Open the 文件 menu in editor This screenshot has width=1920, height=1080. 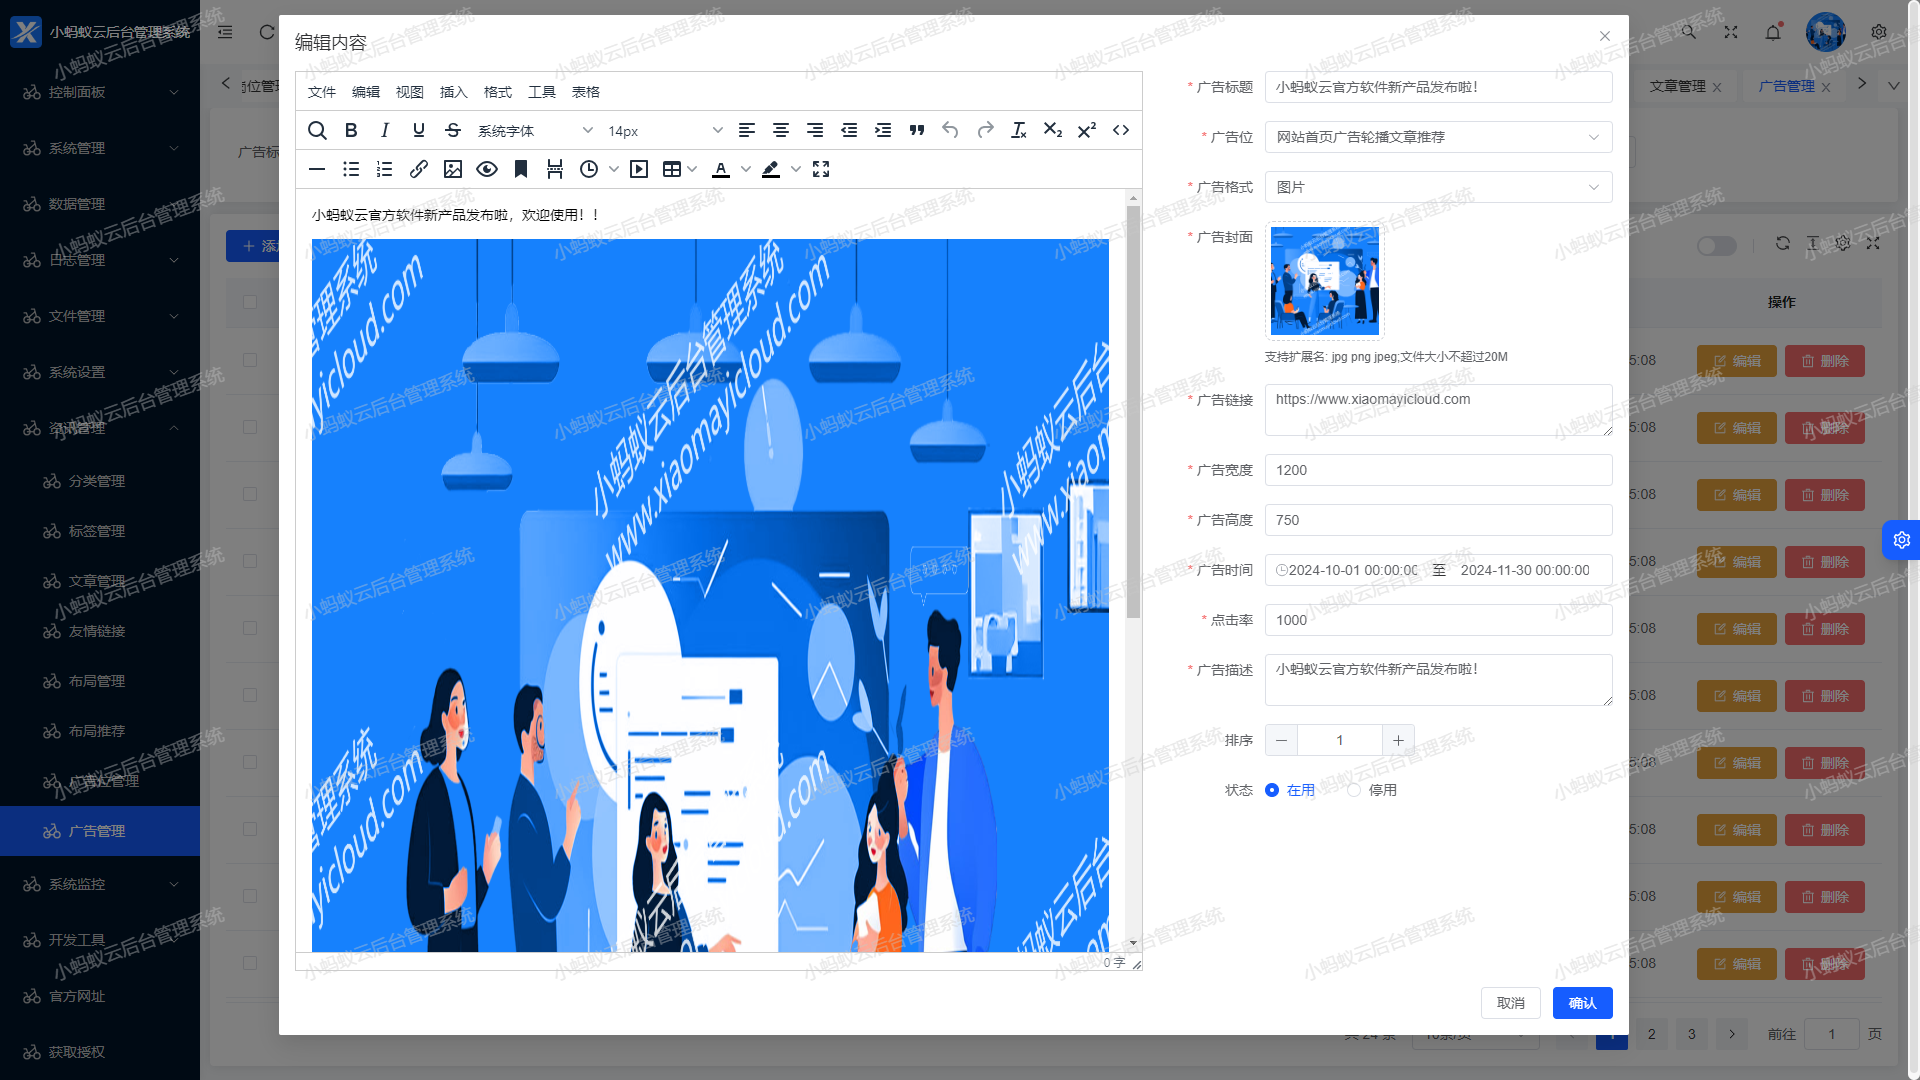pos(322,92)
